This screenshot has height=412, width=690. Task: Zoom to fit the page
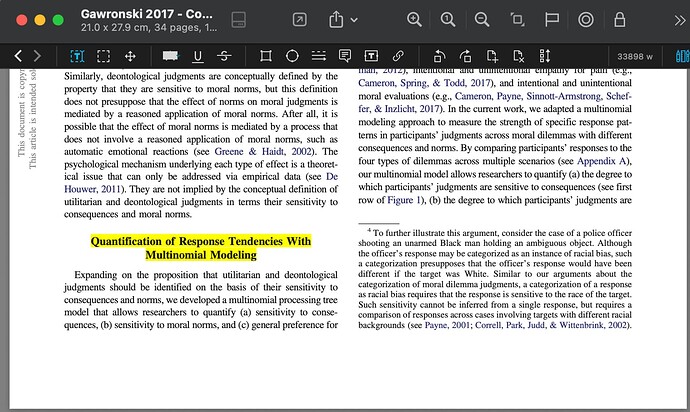(x=517, y=19)
